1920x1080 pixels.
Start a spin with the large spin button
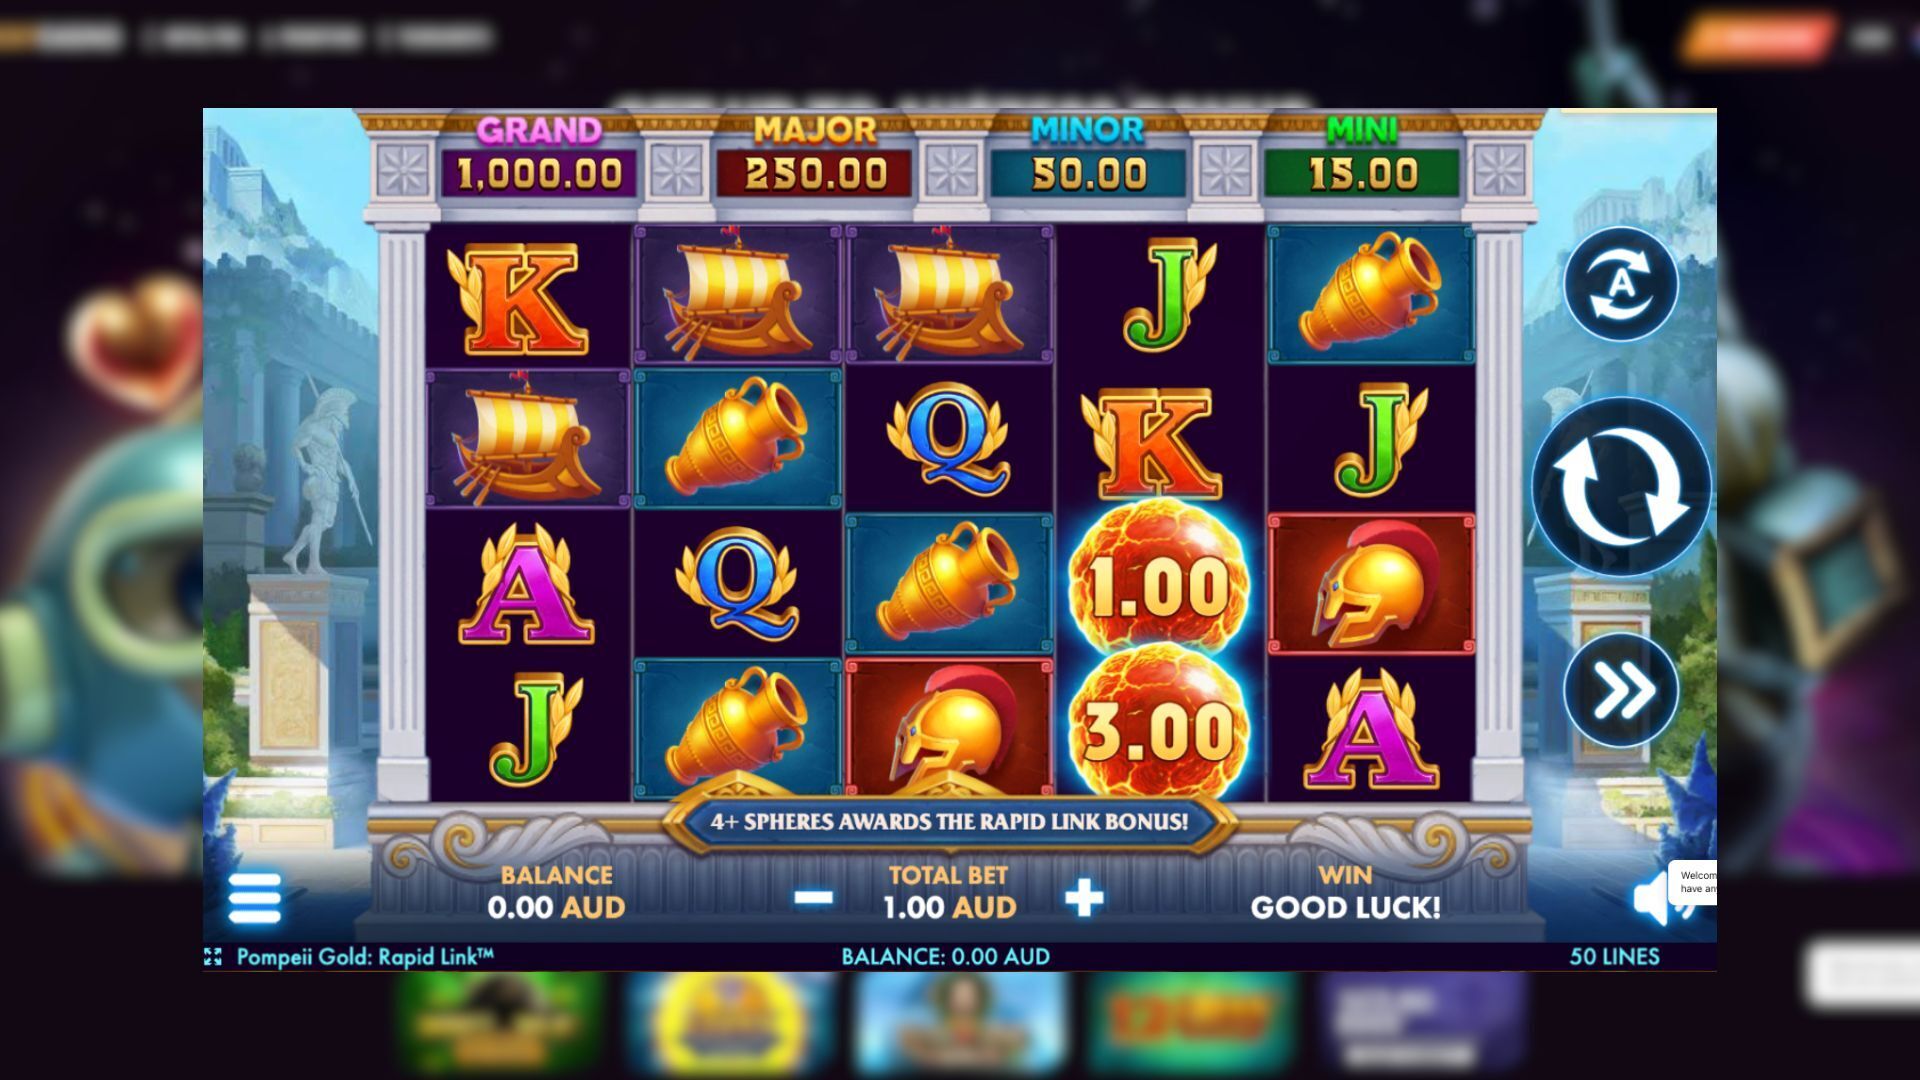(1620, 487)
